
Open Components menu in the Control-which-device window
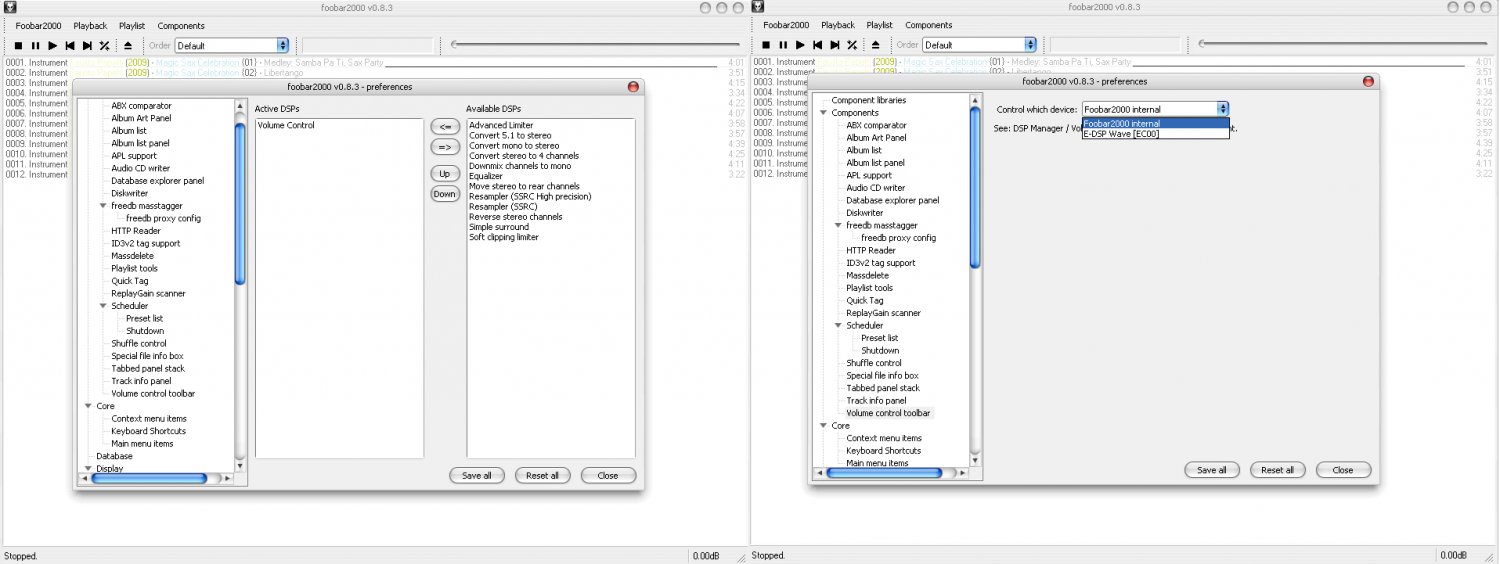click(929, 26)
